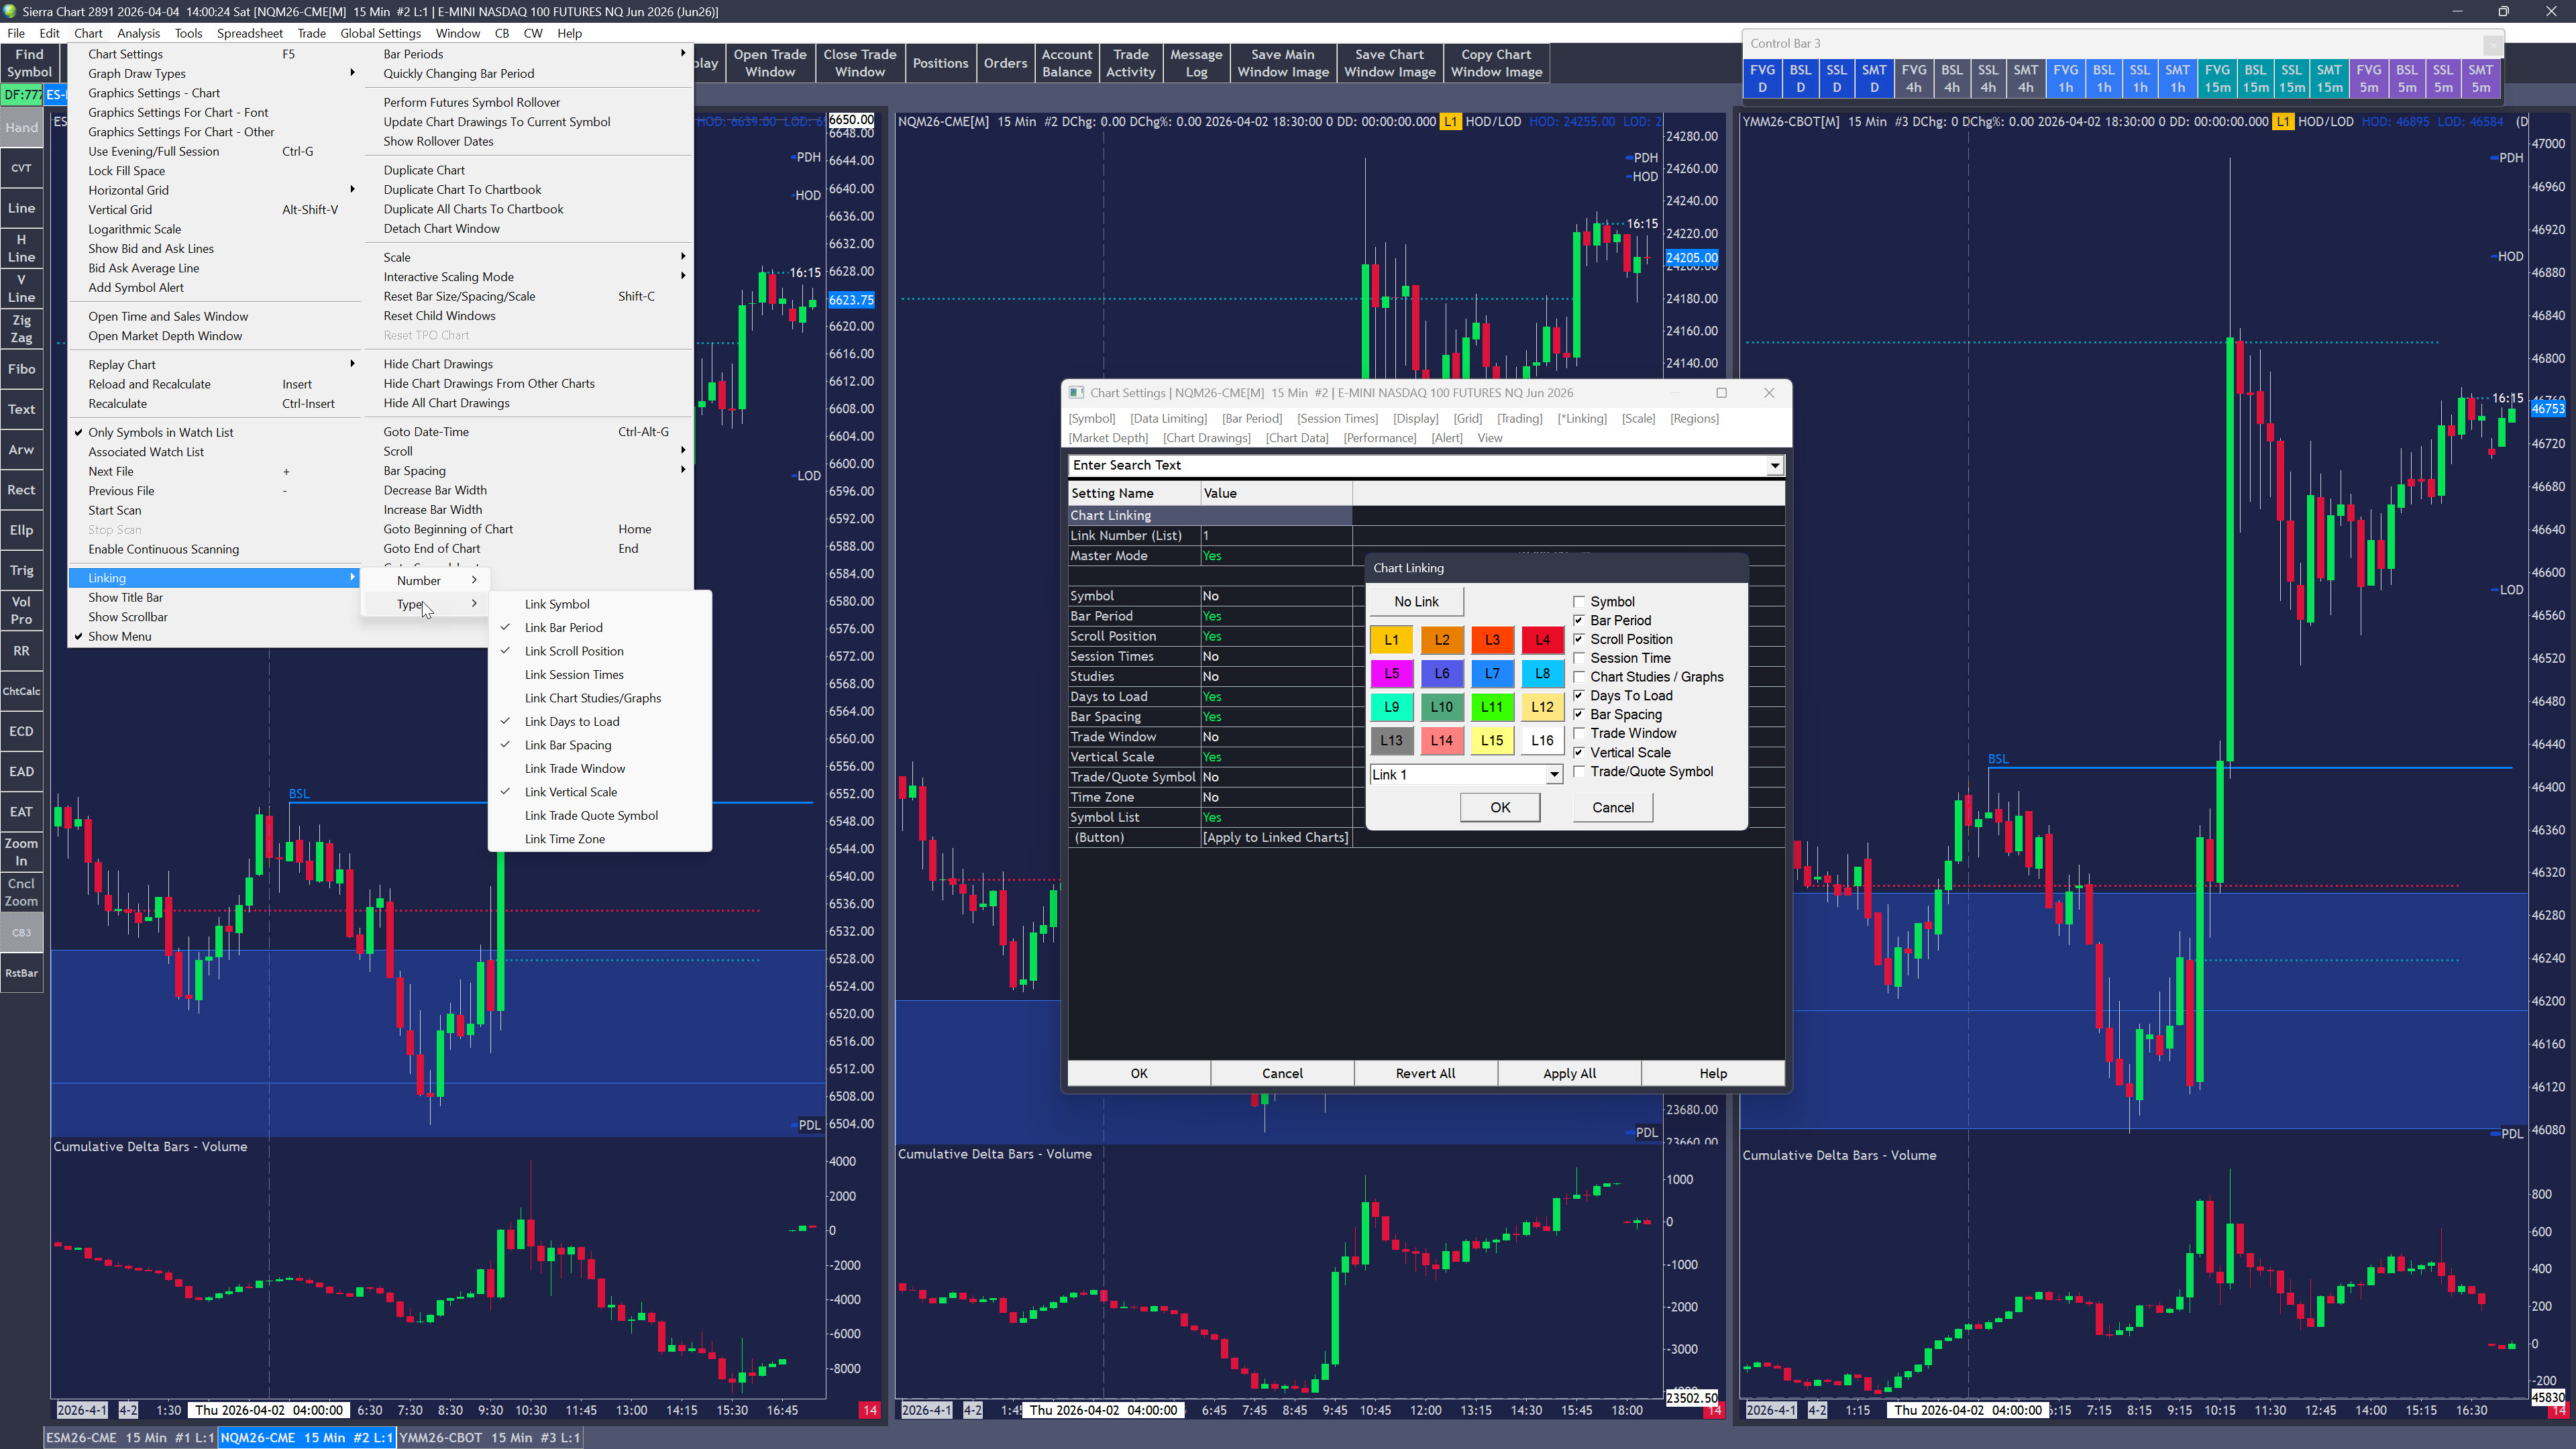2576x1449 pixels.
Task: Select the H Line tool
Action: pyautogui.click(x=21, y=248)
